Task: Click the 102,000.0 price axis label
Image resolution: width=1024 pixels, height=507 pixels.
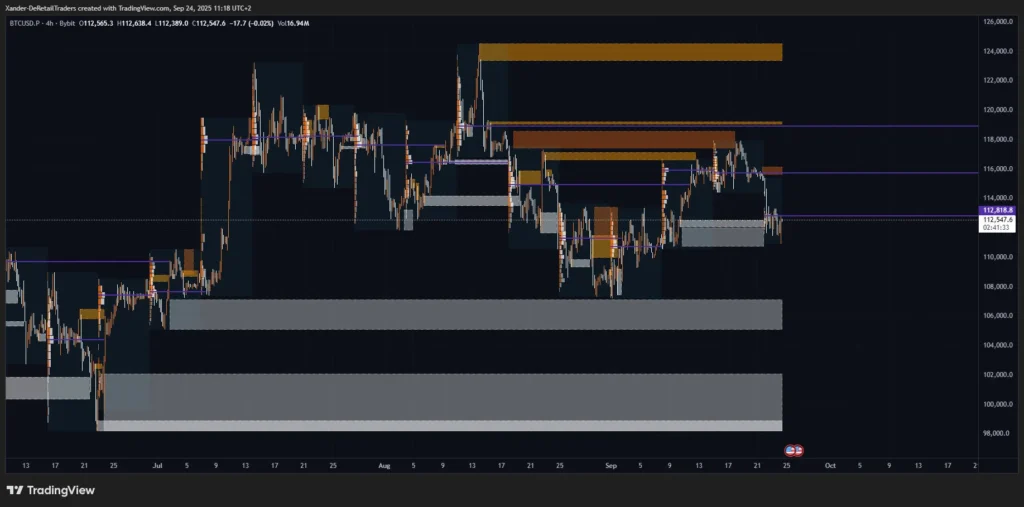Action: 997,374
